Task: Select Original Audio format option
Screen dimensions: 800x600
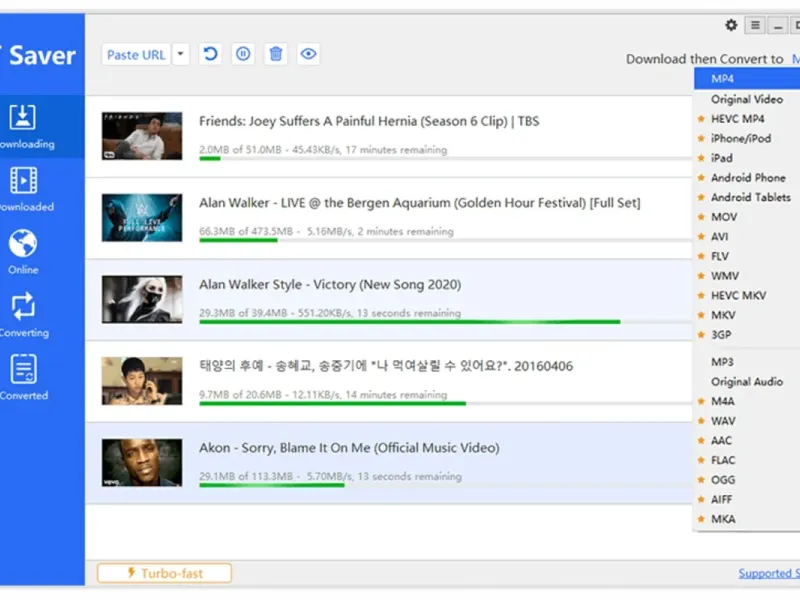Action: [x=747, y=382]
